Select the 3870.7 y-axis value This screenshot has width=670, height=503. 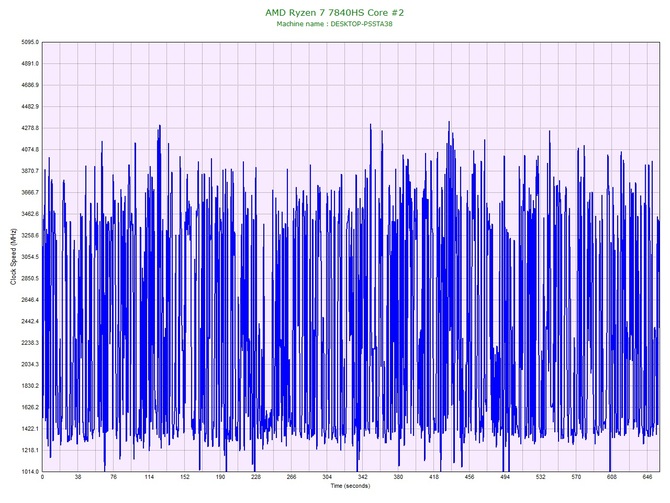tap(29, 171)
